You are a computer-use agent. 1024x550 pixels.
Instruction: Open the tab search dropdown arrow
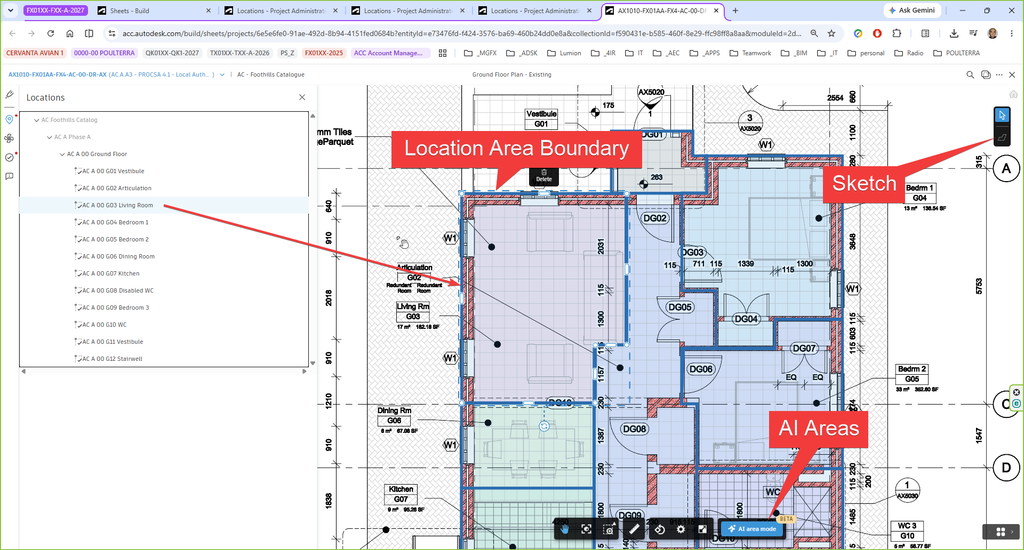[x=10, y=10]
